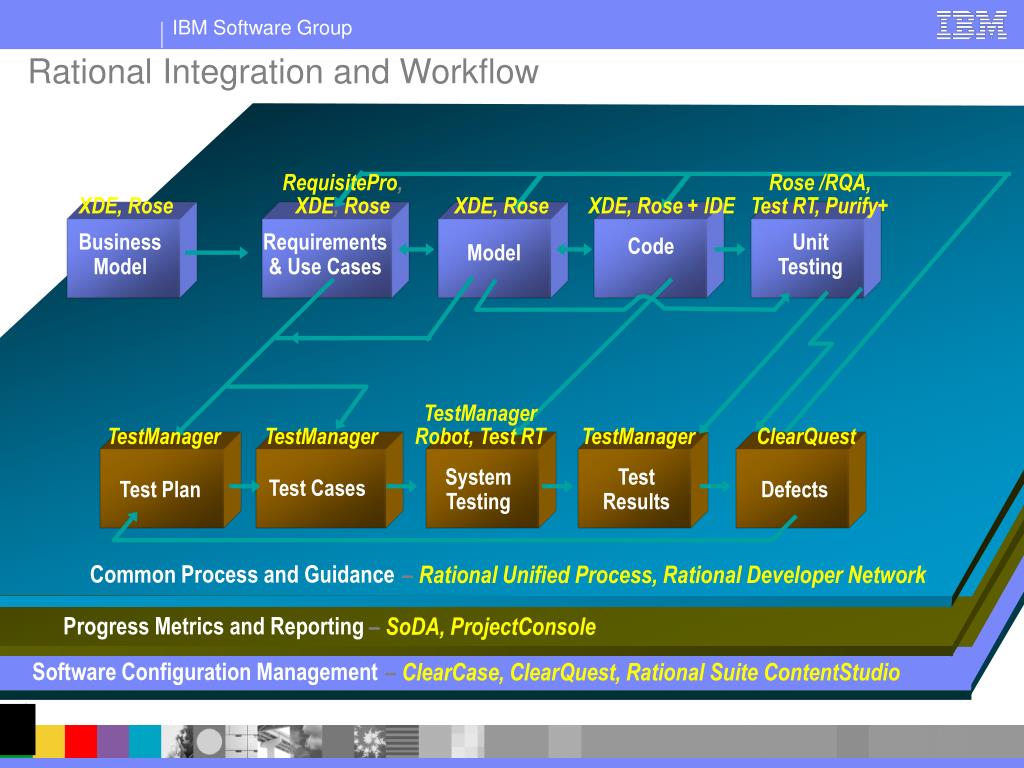Click 'TestManager Robot, Test RT' label
Viewport: 1024px width, 768px height.
[480, 425]
